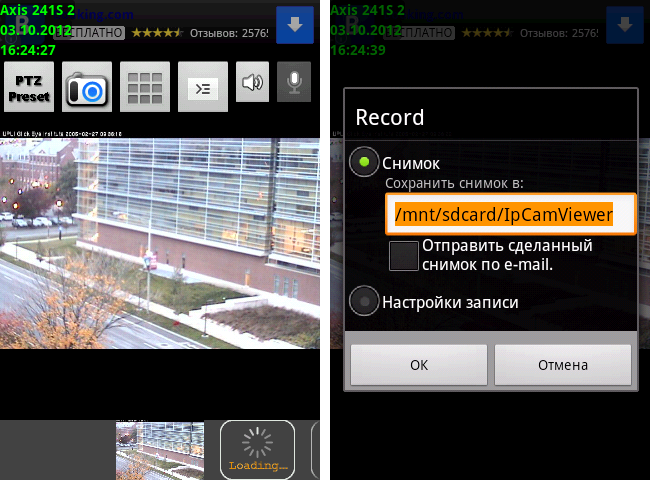Click the Отмена cancel button

[563, 365]
